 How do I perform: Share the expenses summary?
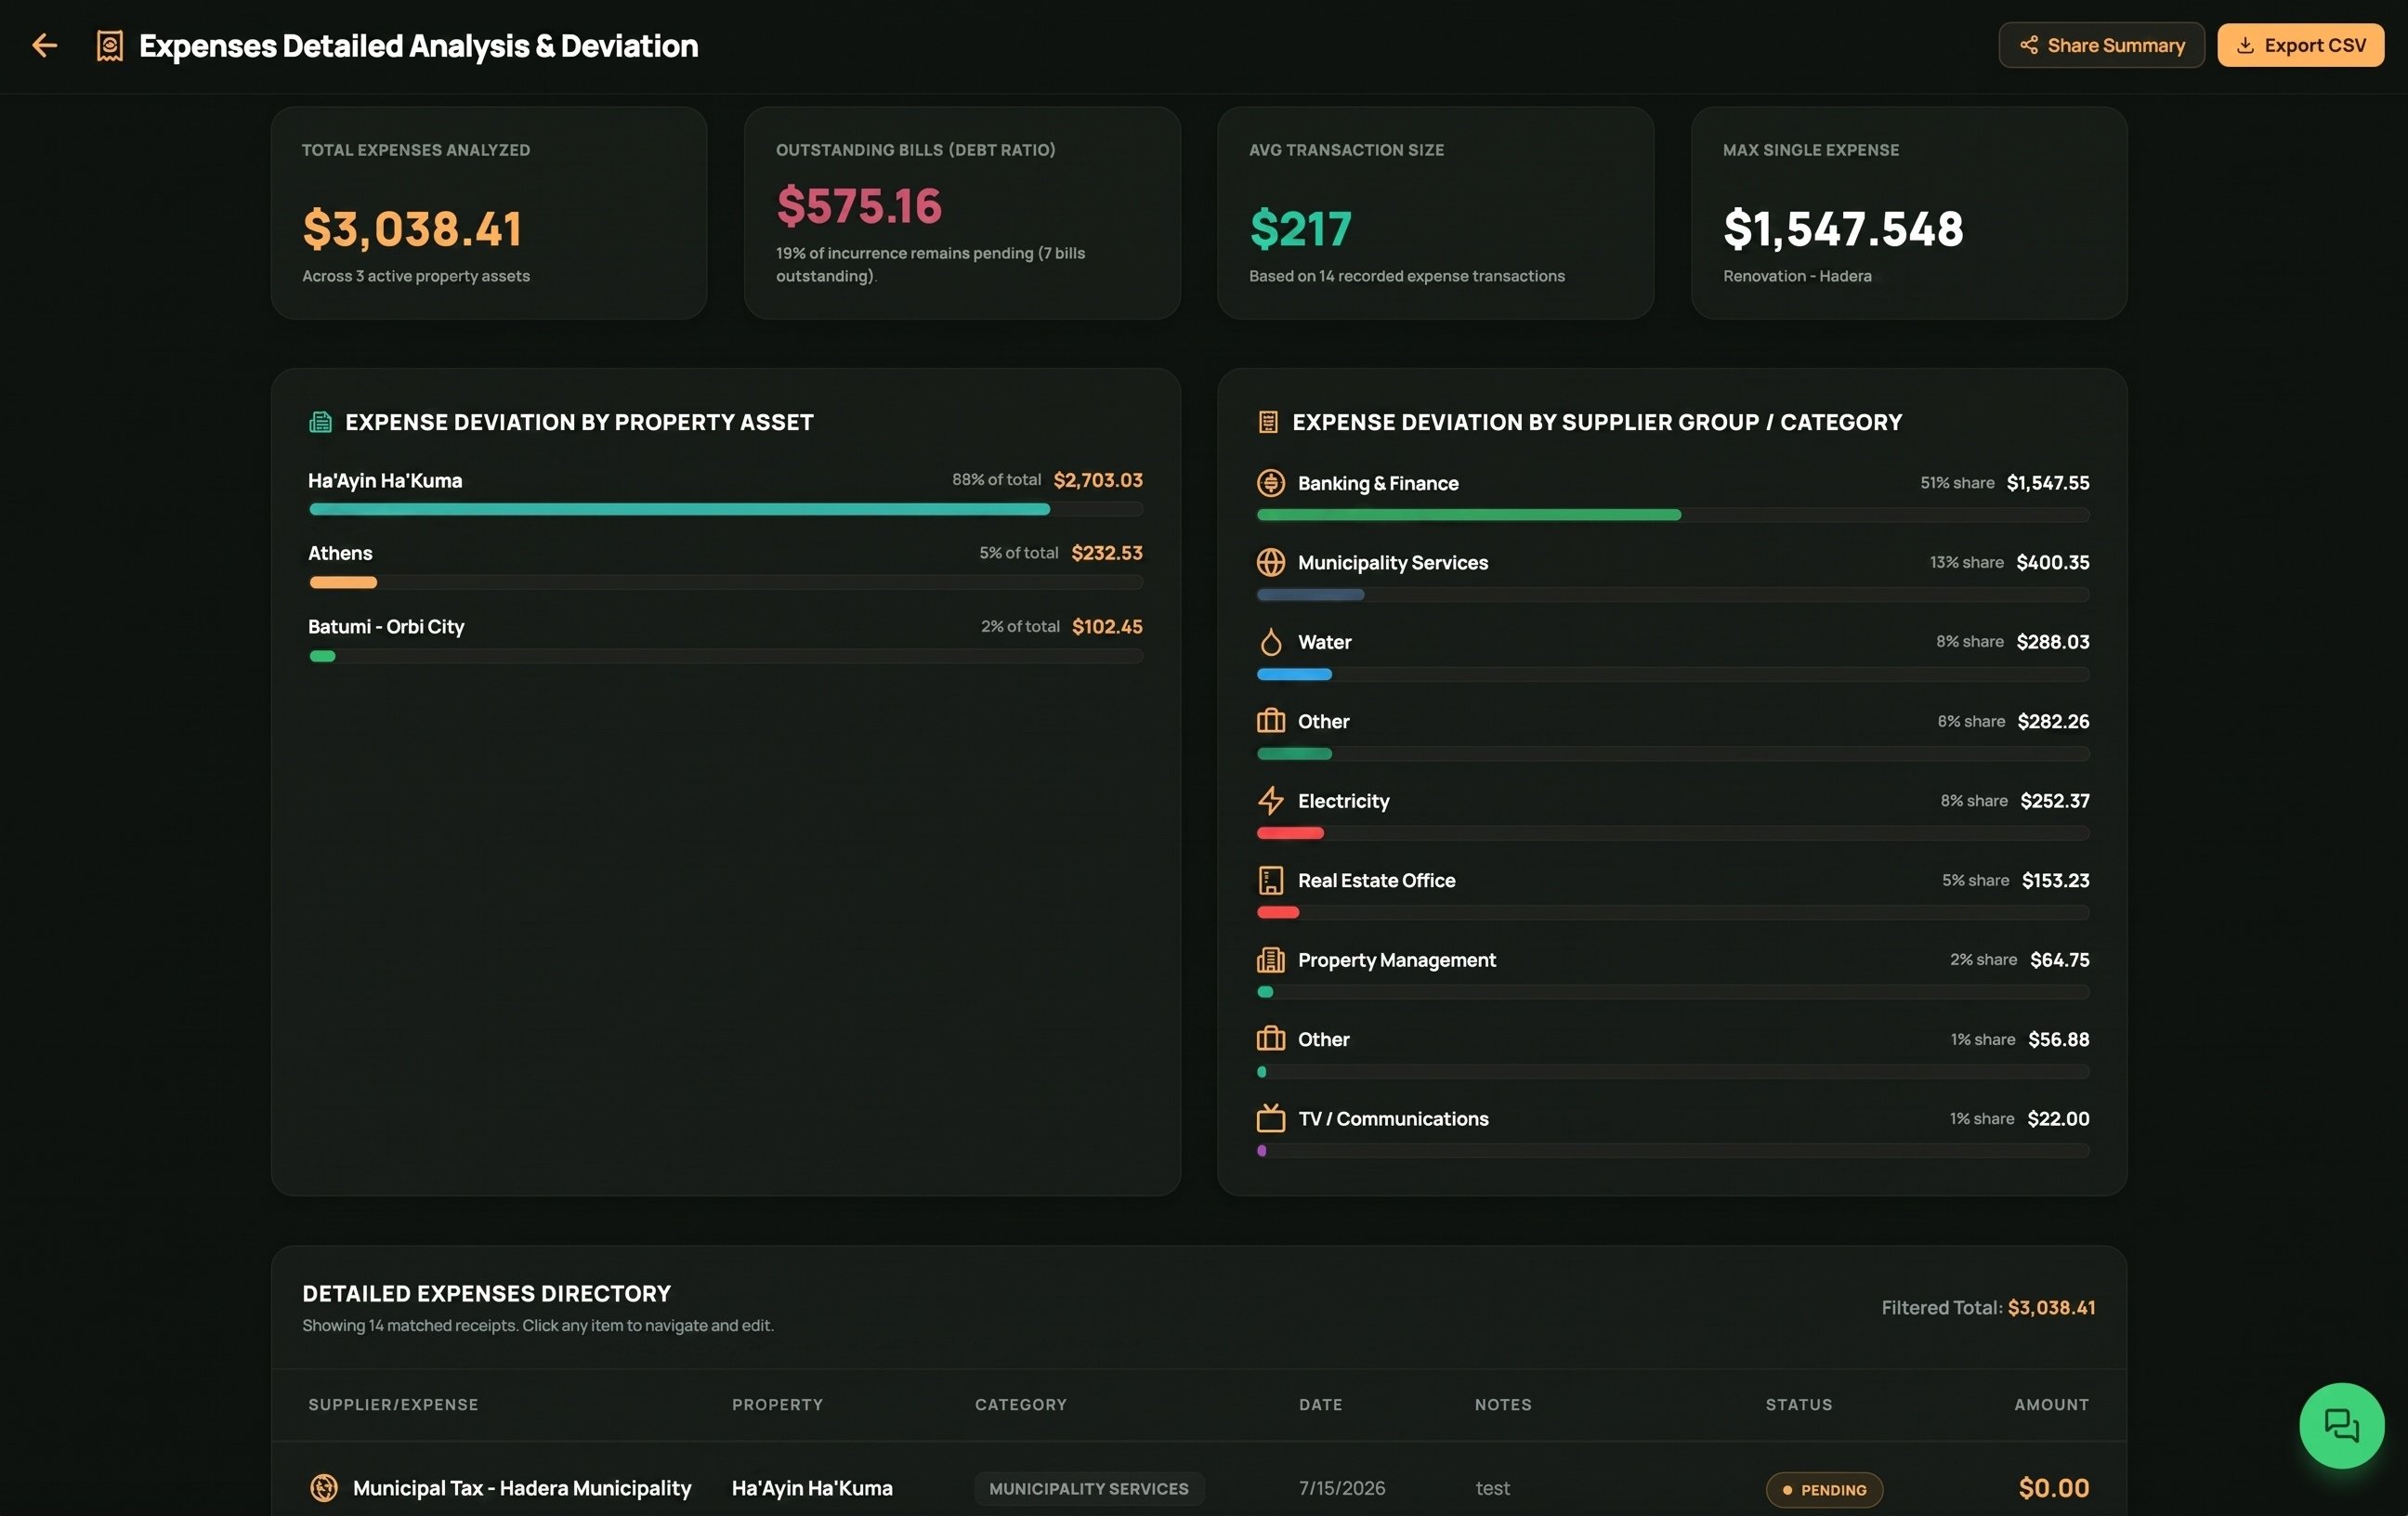(2101, 45)
